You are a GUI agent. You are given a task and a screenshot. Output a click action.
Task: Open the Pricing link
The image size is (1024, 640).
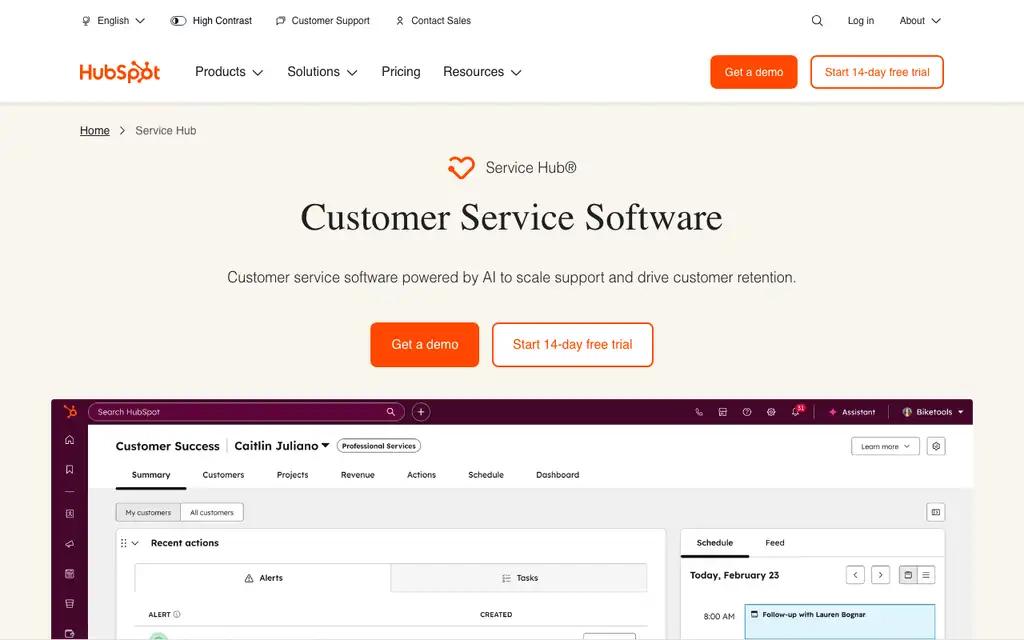pyautogui.click(x=401, y=72)
